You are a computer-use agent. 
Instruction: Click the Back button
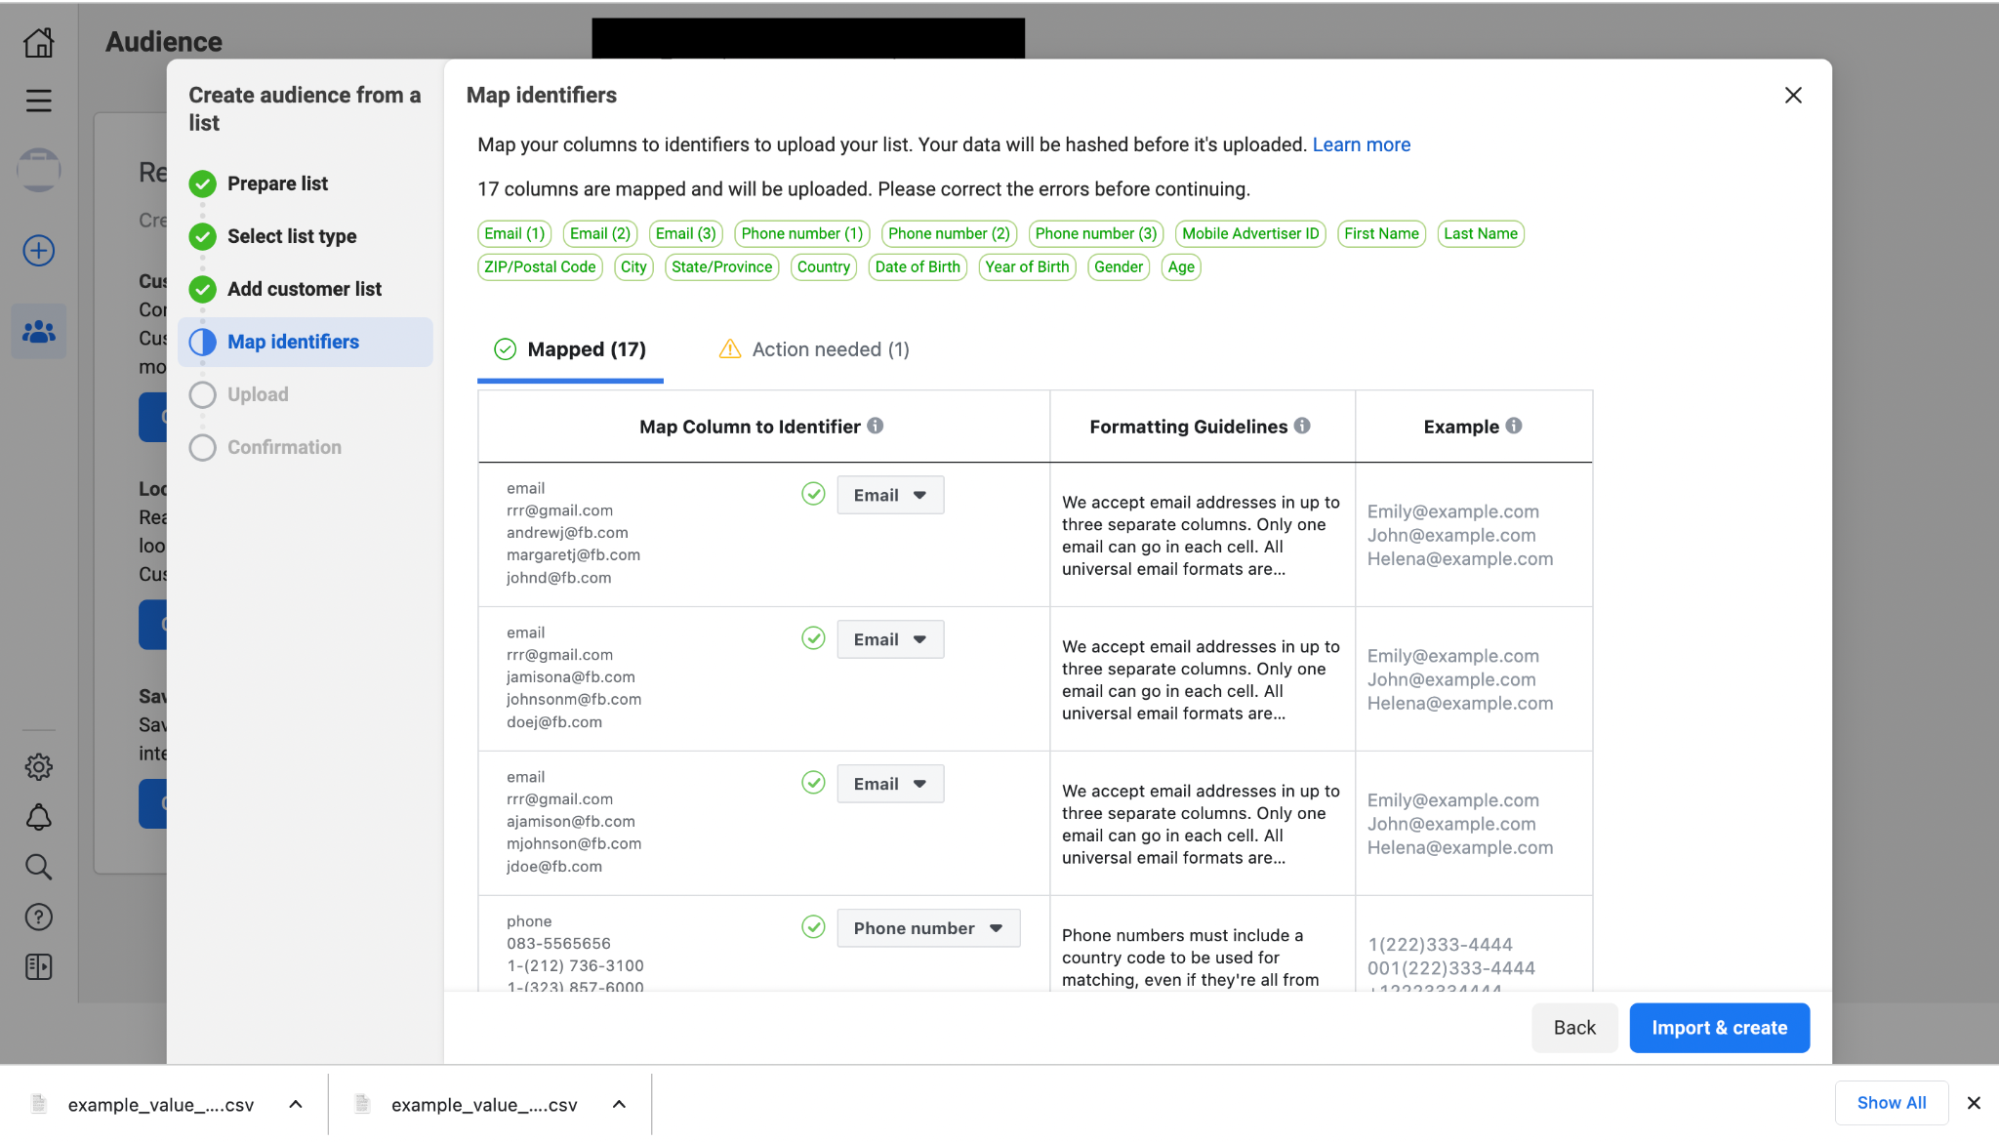coord(1573,1026)
